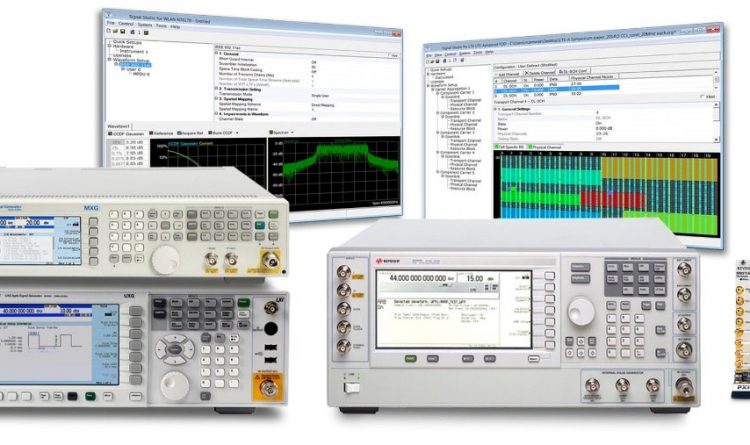Click Spatial Mapping Scheme value Direct Mapping
The width and height of the screenshot is (750, 445).
(323, 105)
